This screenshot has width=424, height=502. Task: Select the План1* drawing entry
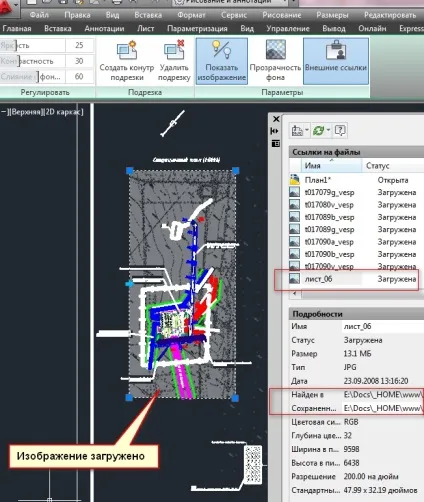point(356,180)
